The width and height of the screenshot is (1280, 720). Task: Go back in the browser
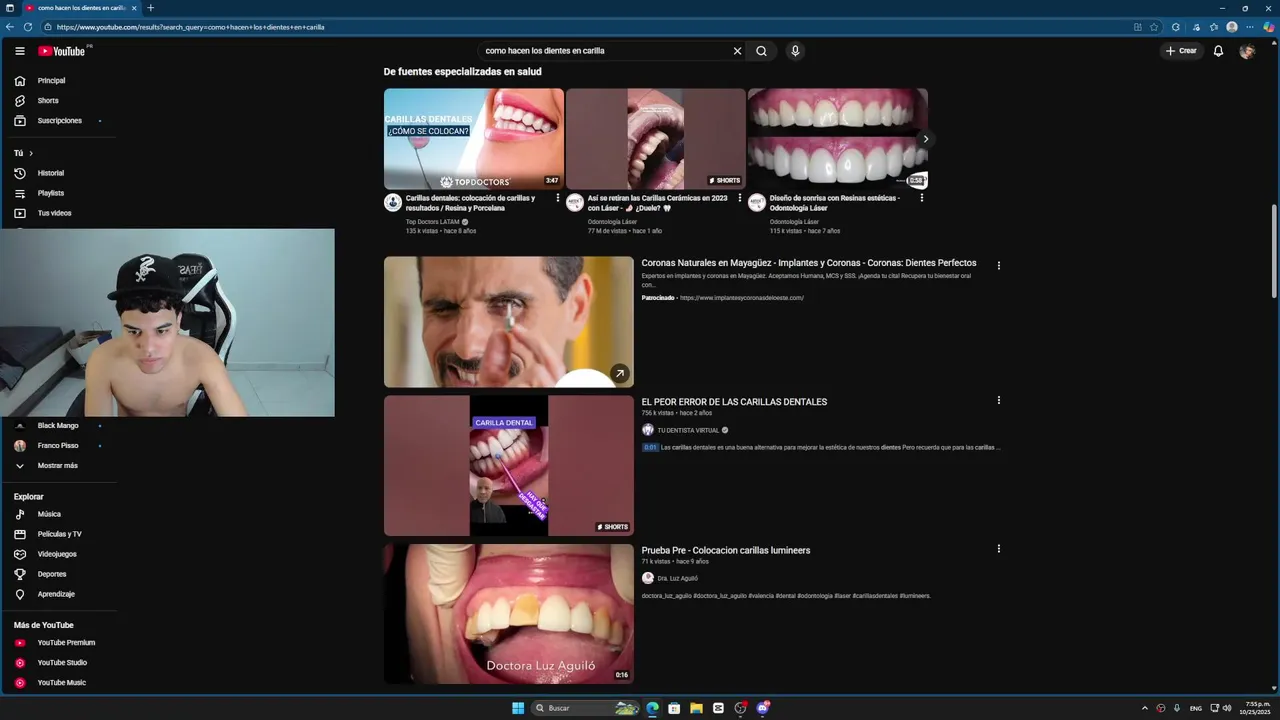[x=9, y=27]
